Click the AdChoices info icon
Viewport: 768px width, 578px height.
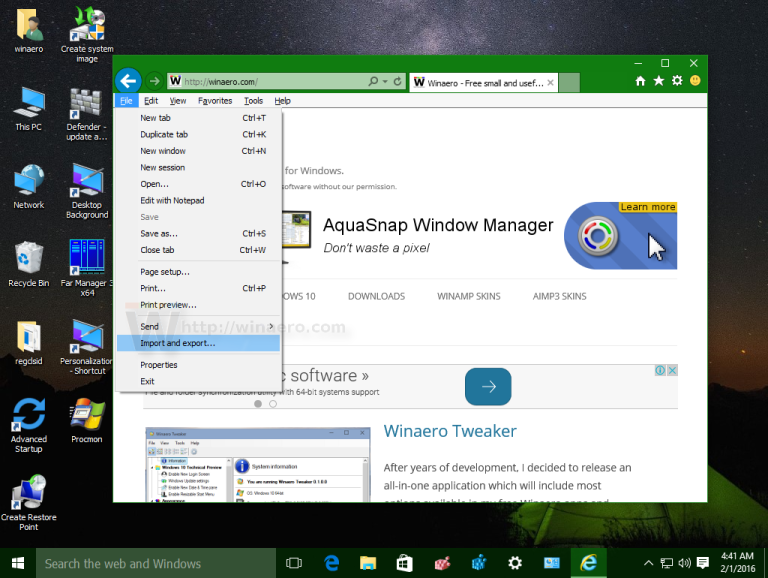[660, 370]
